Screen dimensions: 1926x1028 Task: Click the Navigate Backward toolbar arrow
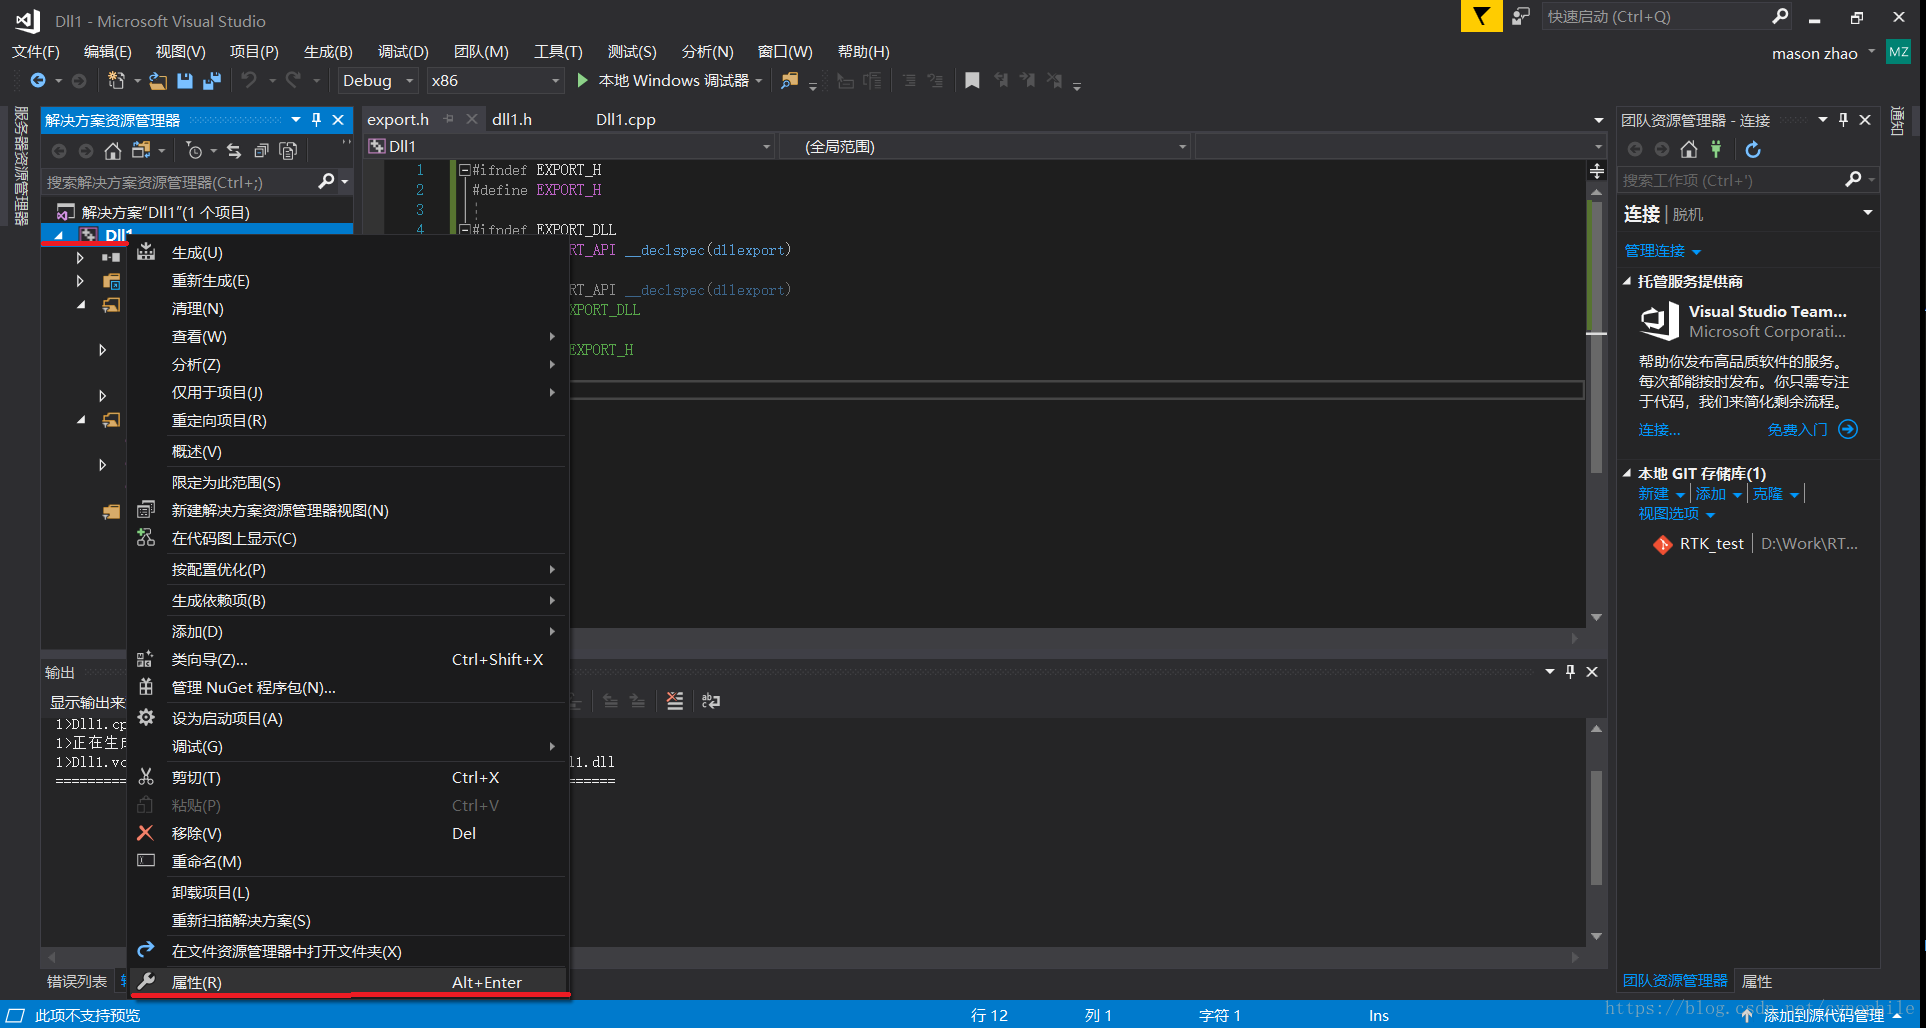click(38, 81)
